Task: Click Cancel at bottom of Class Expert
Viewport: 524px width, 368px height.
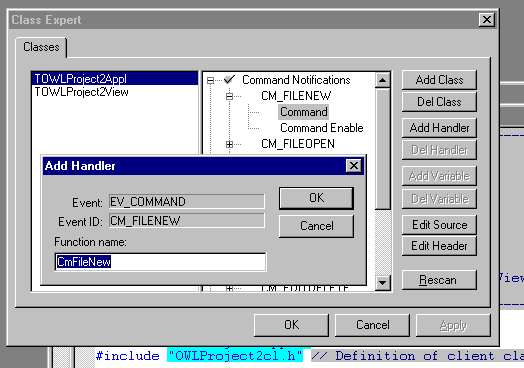Action: click(x=372, y=325)
